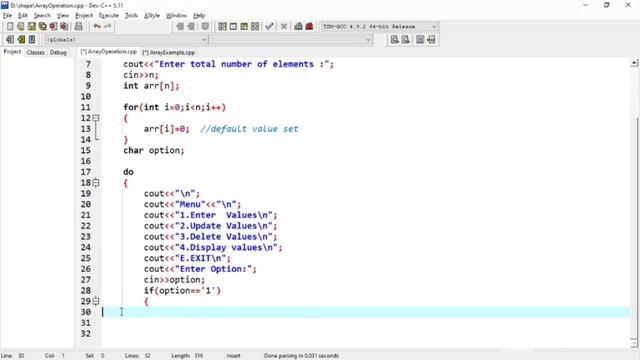Click the line containing "4.Display values"
This screenshot has width=640, height=360.
pyautogui.click(x=213, y=248)
